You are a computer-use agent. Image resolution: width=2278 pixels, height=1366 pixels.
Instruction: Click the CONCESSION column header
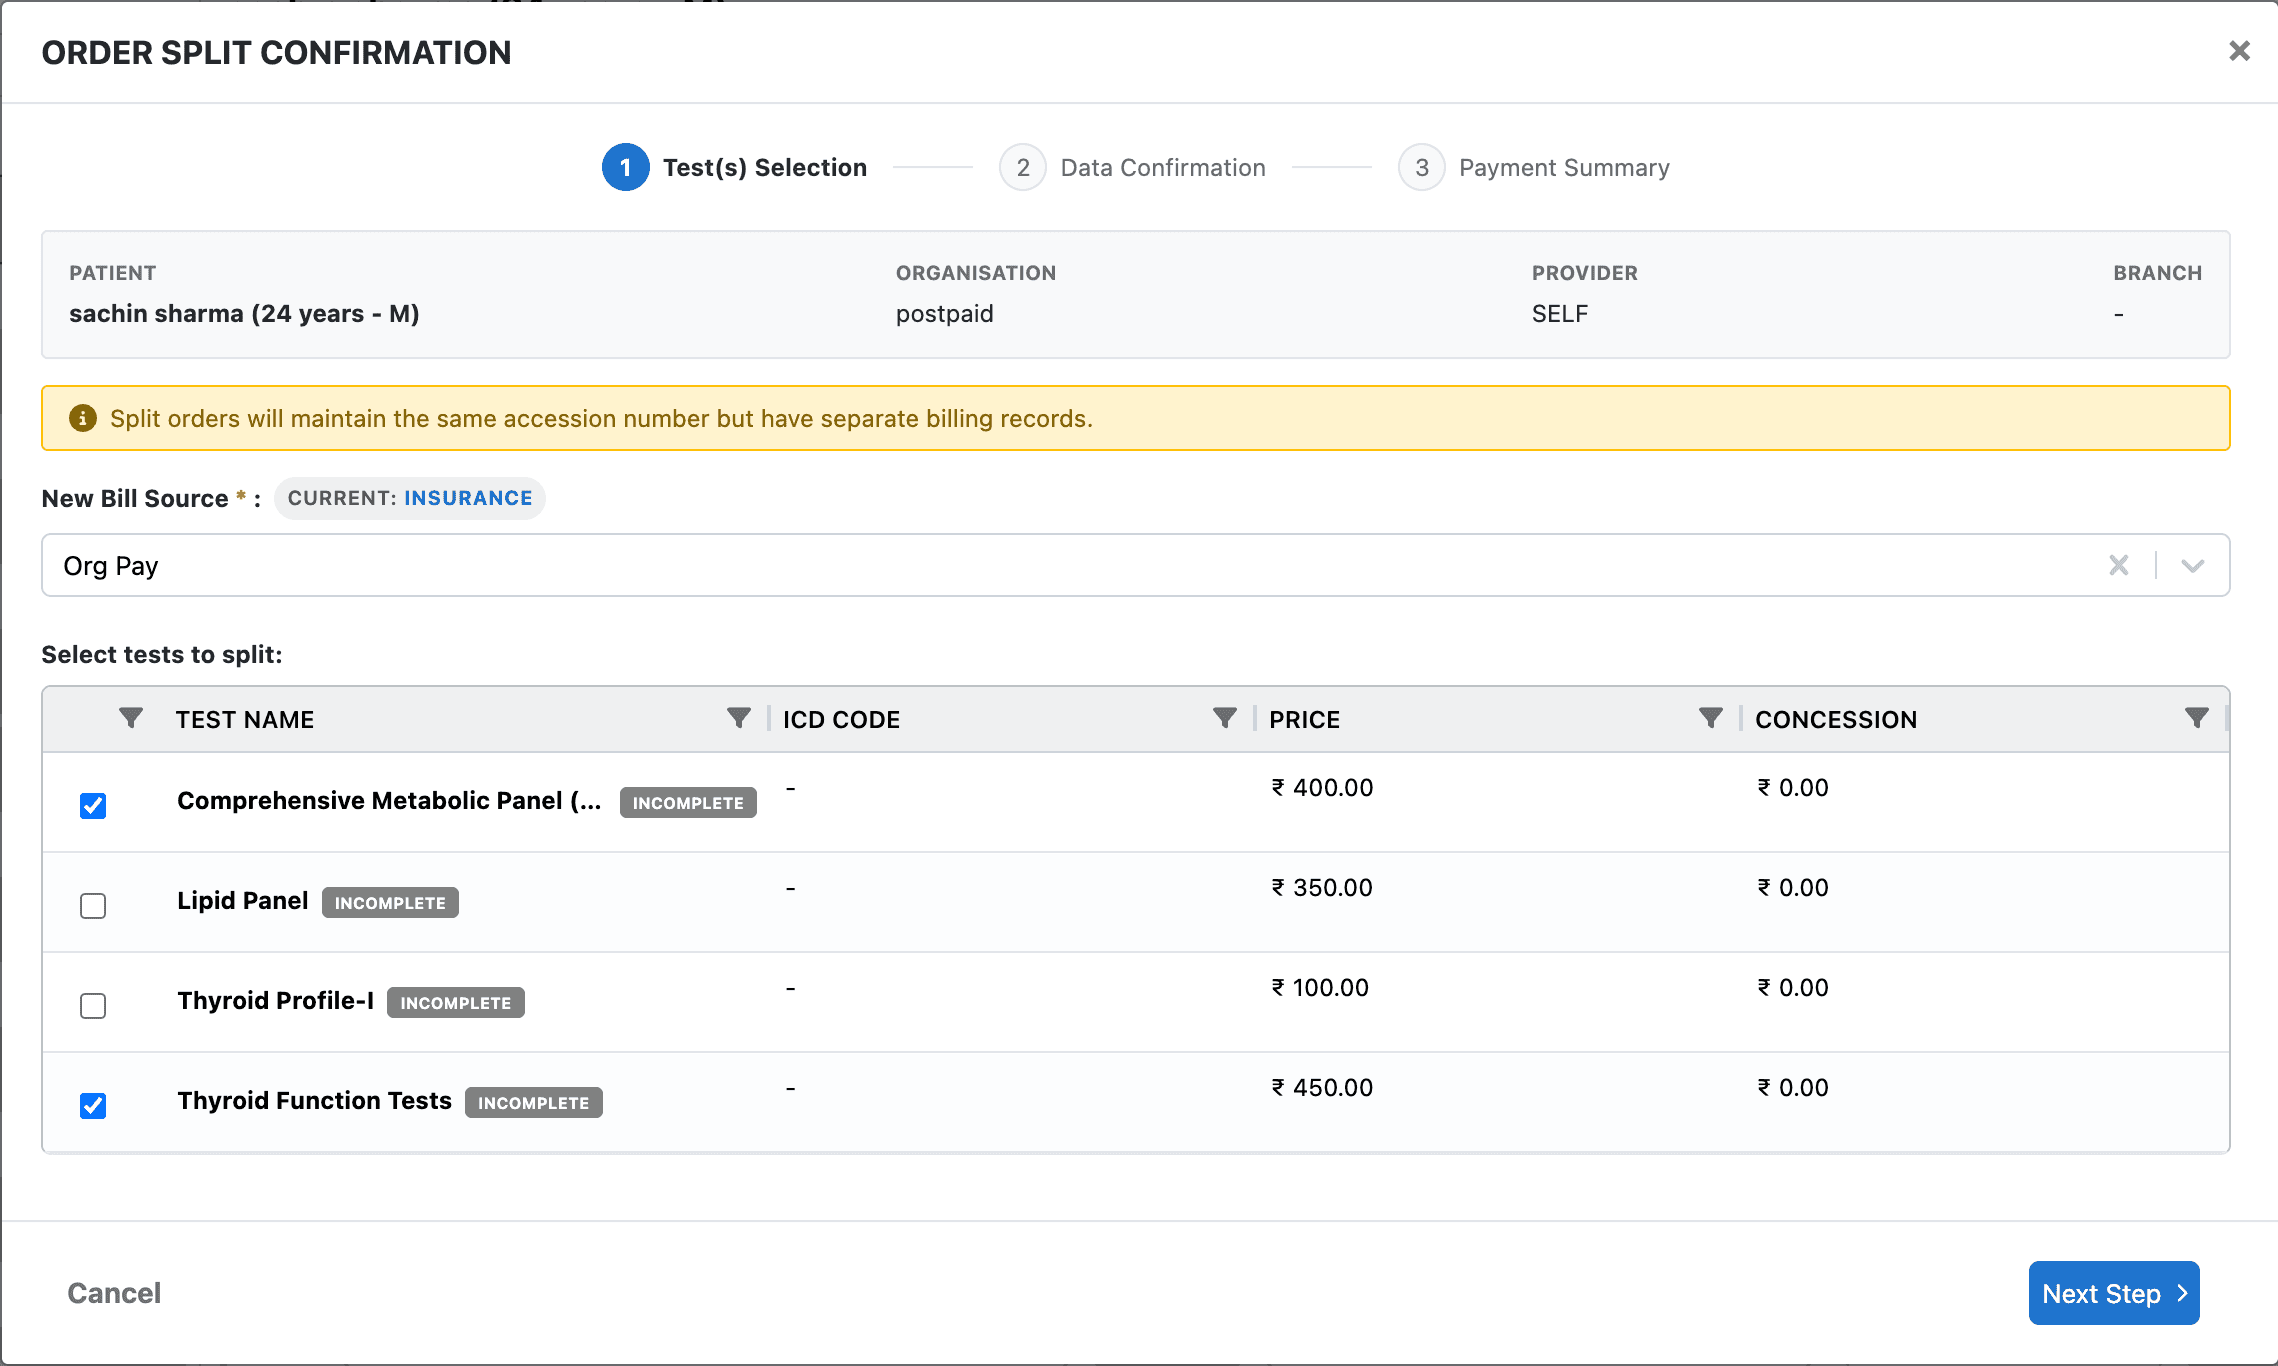pos(1836,719)
